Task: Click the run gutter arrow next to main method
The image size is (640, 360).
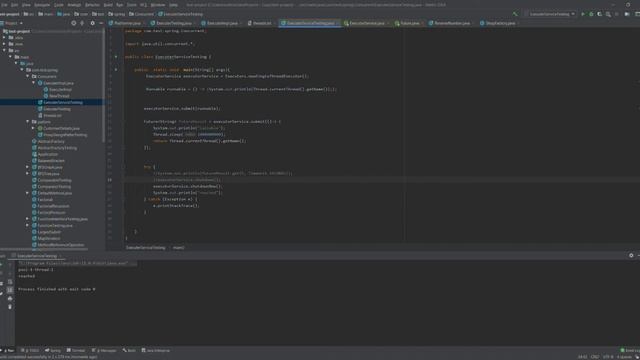Action: (116, 70)
